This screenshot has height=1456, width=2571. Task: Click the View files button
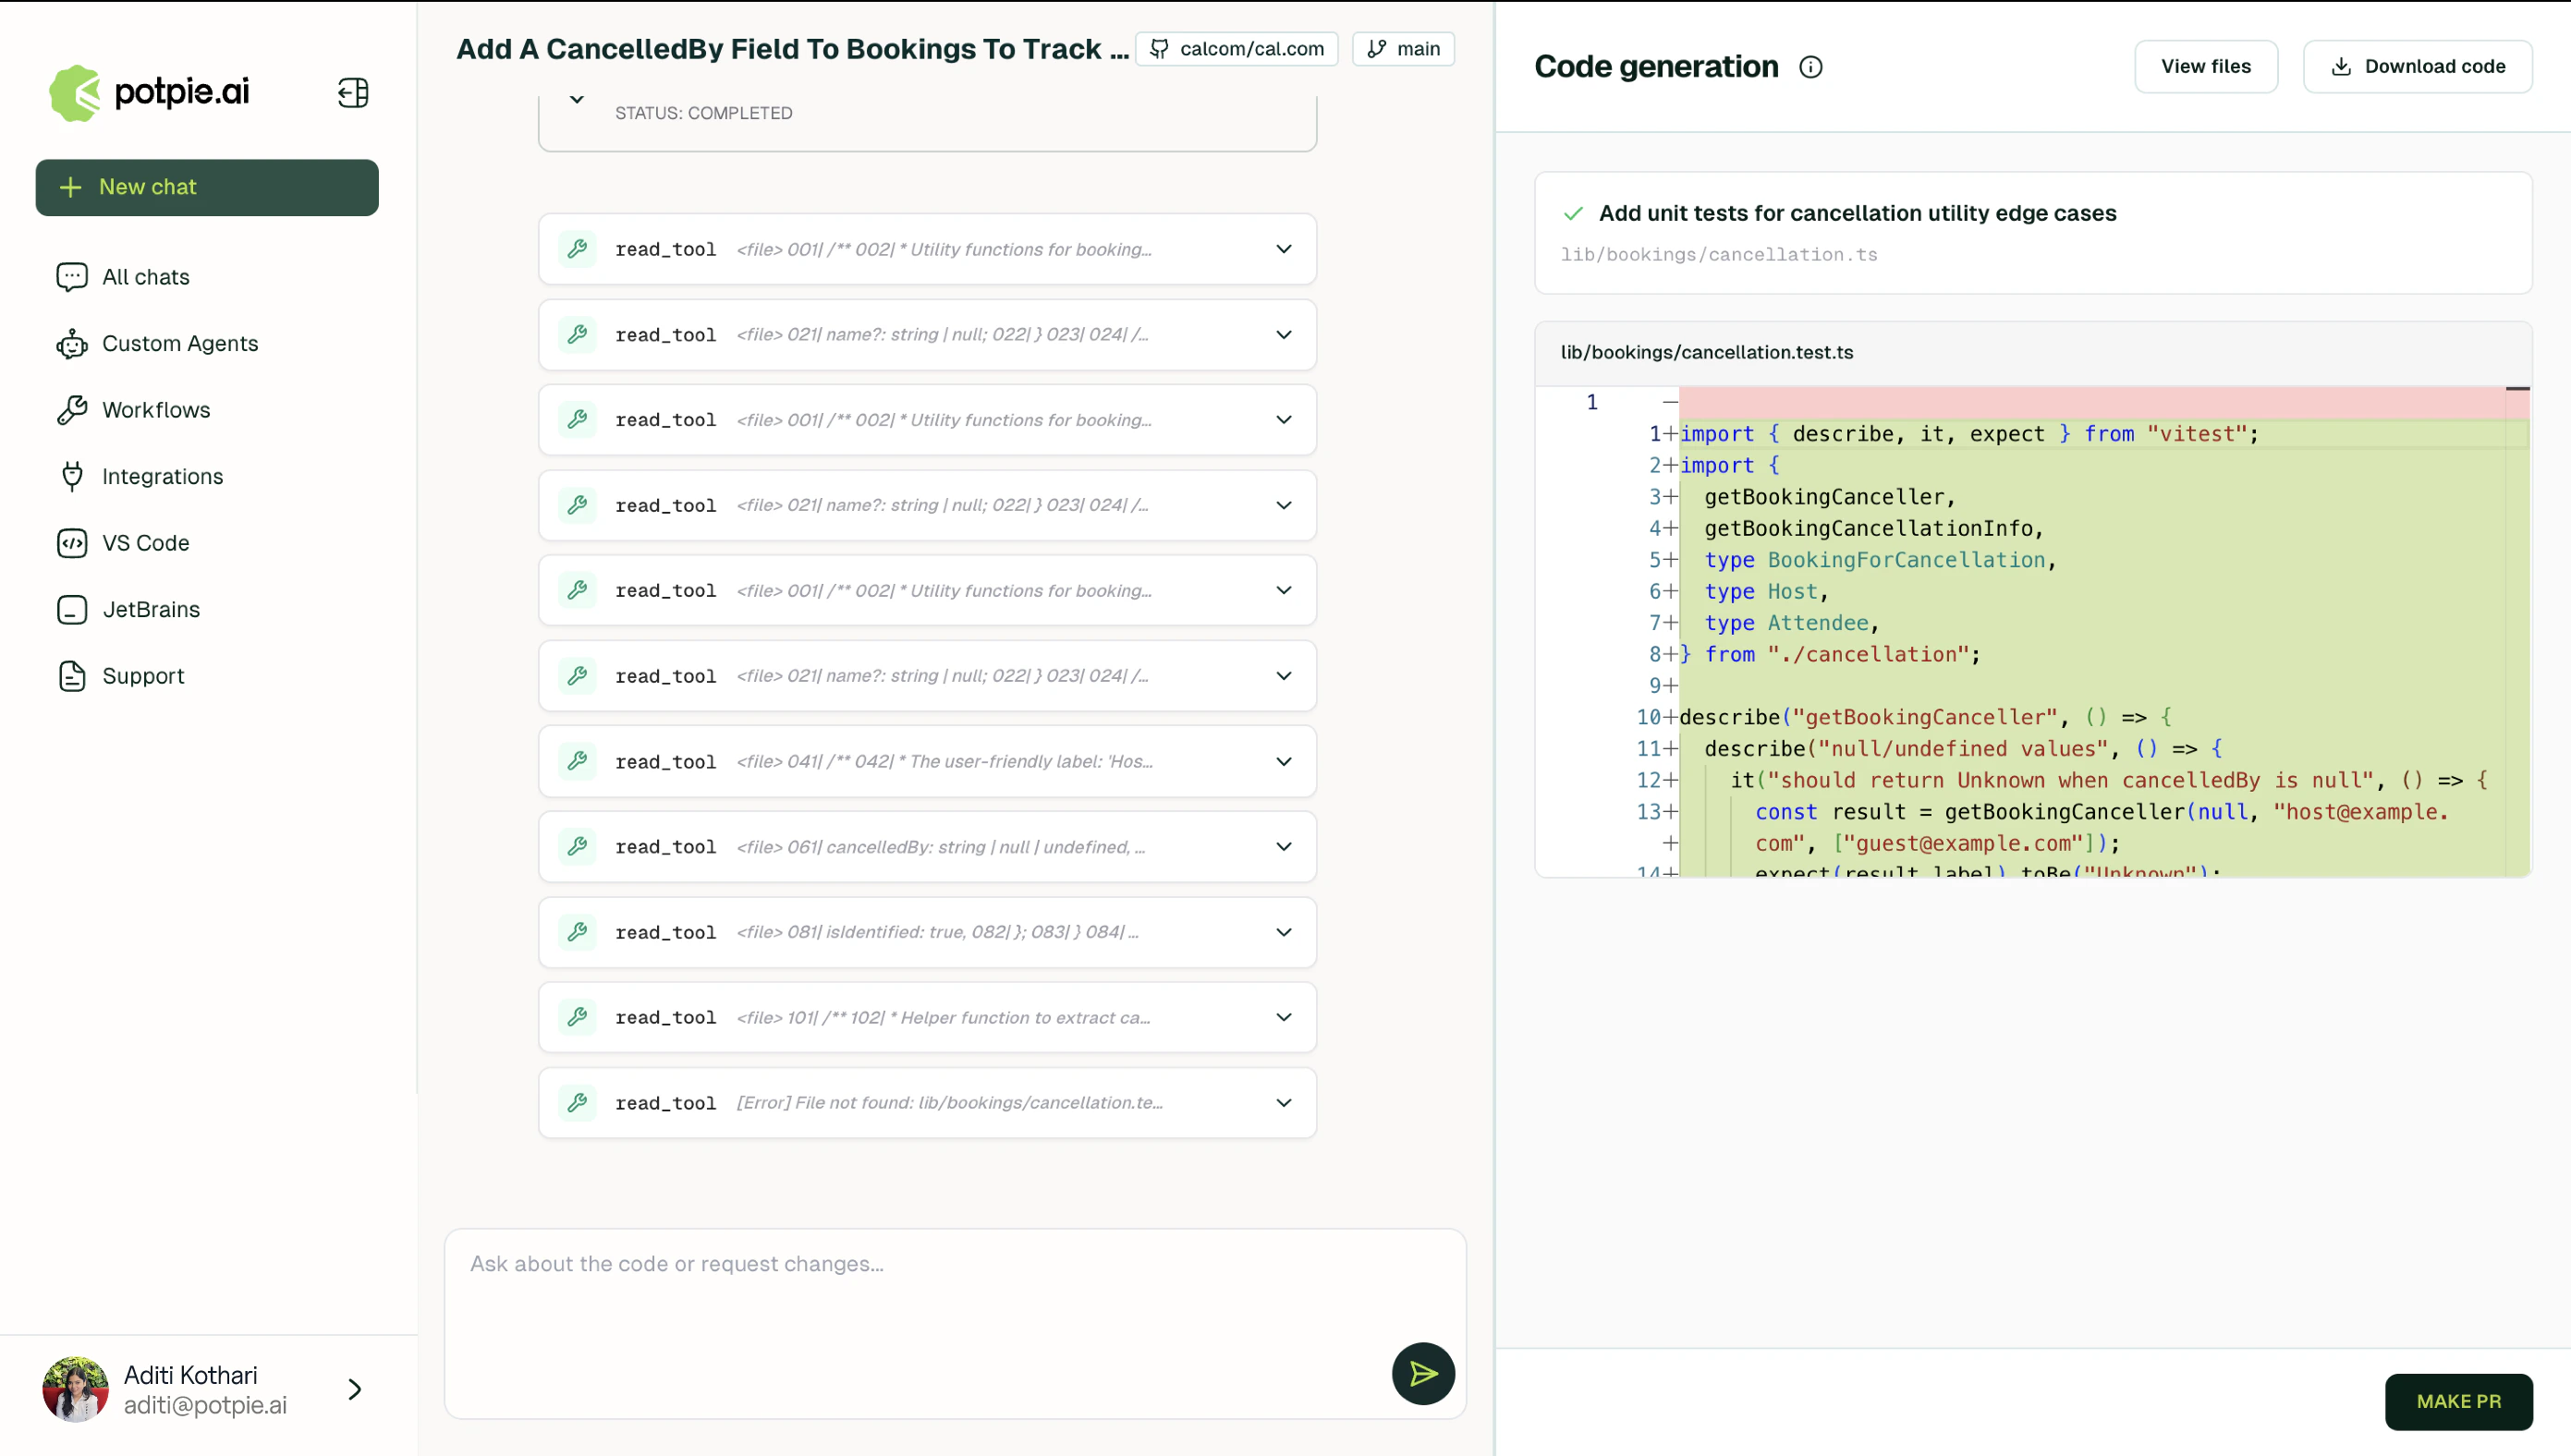[x=2205, y=67]
